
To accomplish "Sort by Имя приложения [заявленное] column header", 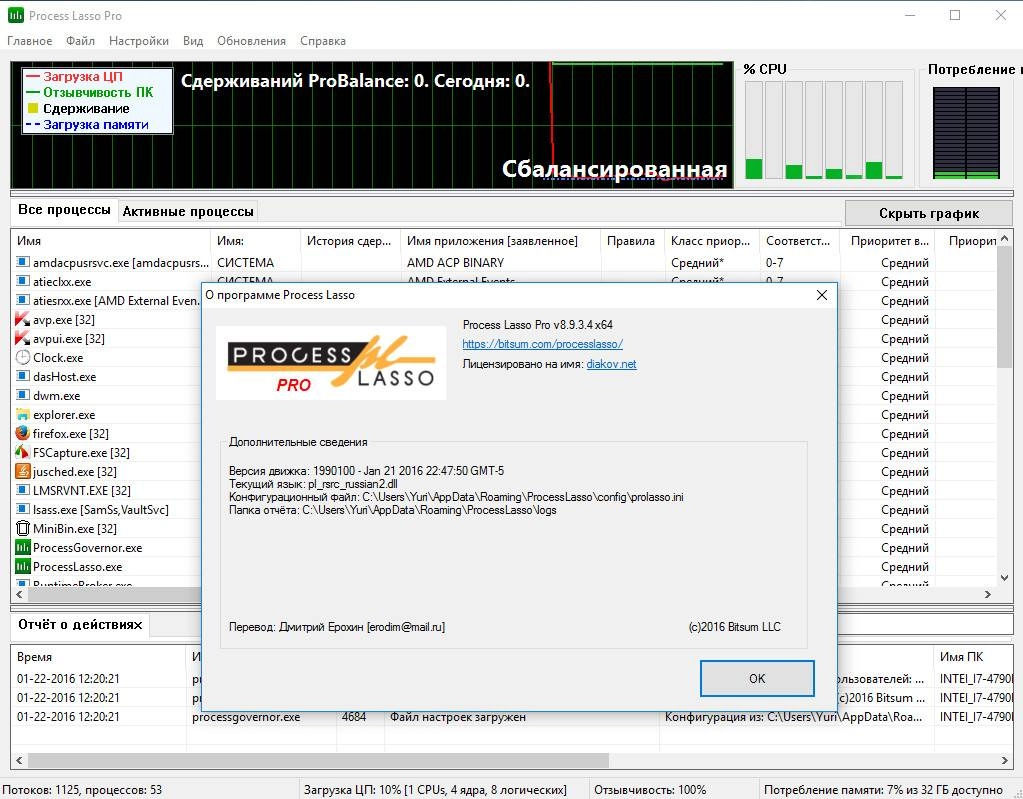I will click(500, 241).
